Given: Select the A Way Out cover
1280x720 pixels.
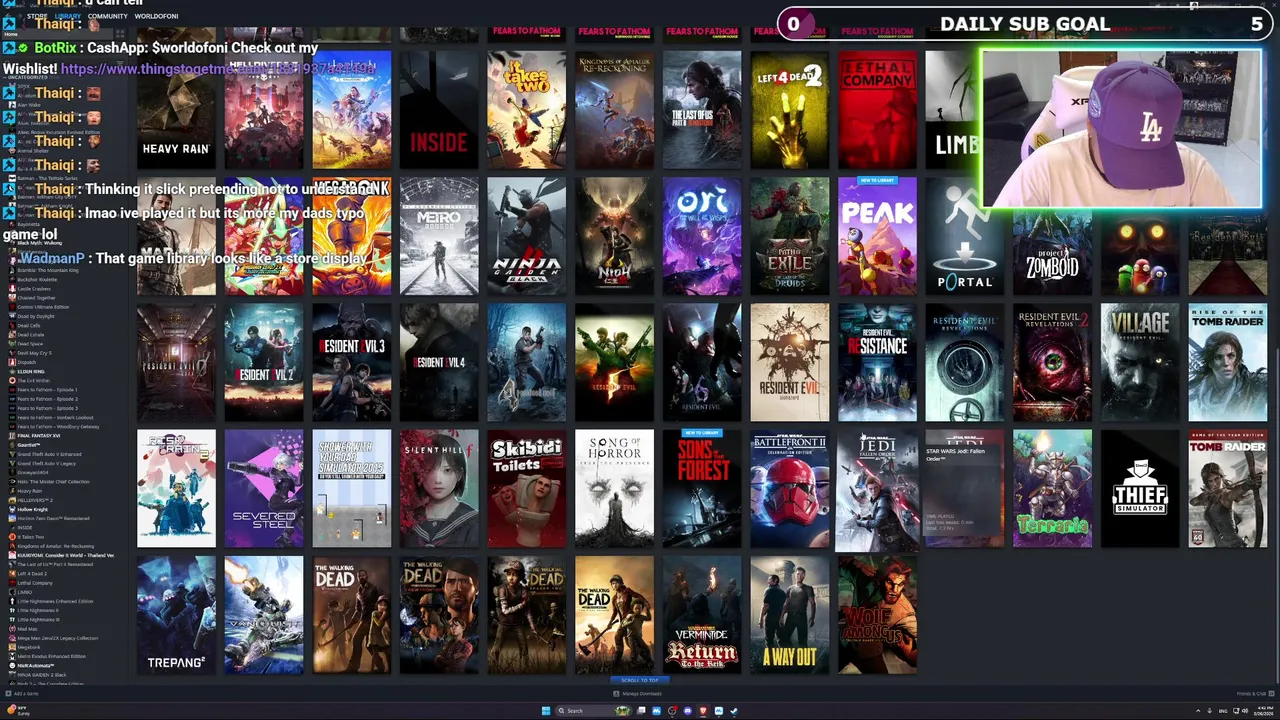Looking at the screenshot, I should click(x=790, y=615).
